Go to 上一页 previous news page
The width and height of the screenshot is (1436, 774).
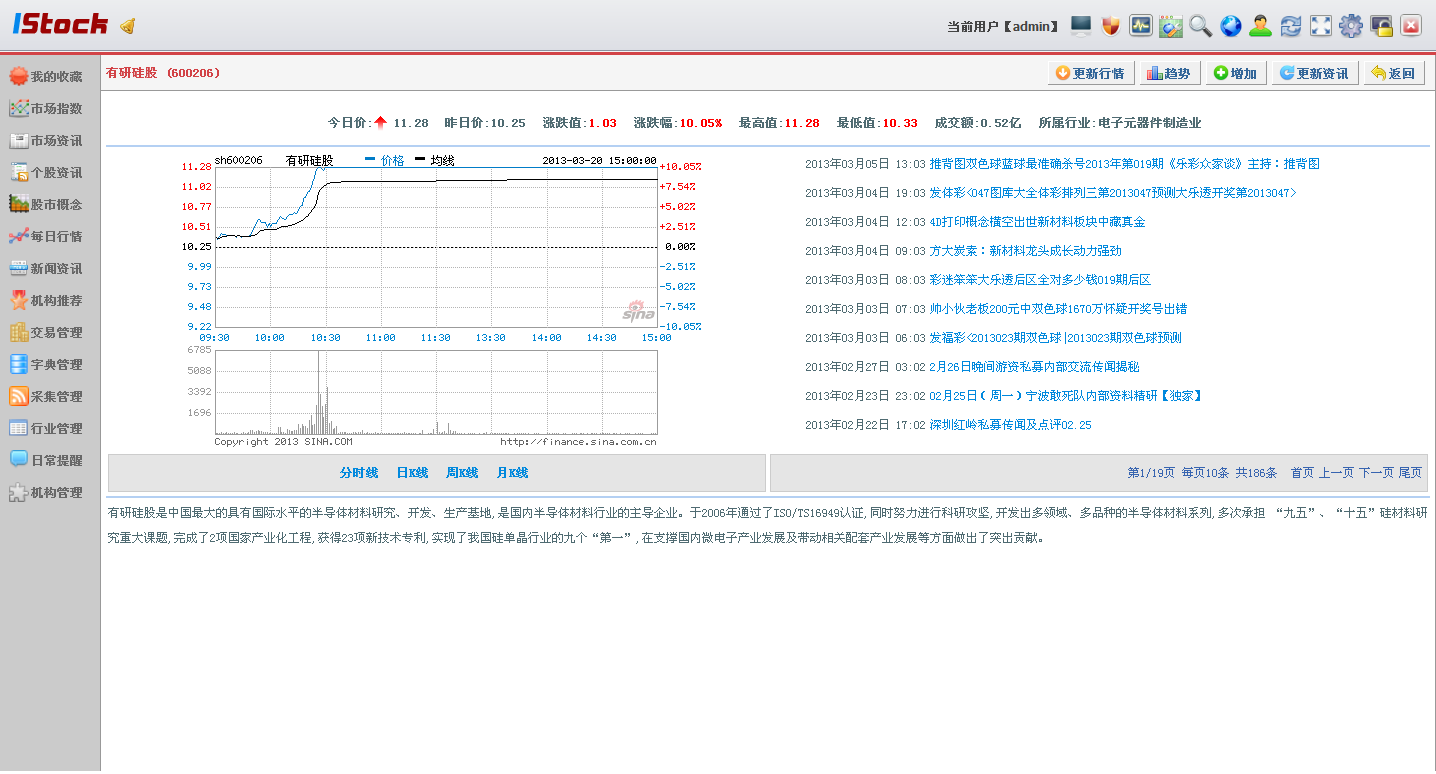click(x=1336, y=473)
